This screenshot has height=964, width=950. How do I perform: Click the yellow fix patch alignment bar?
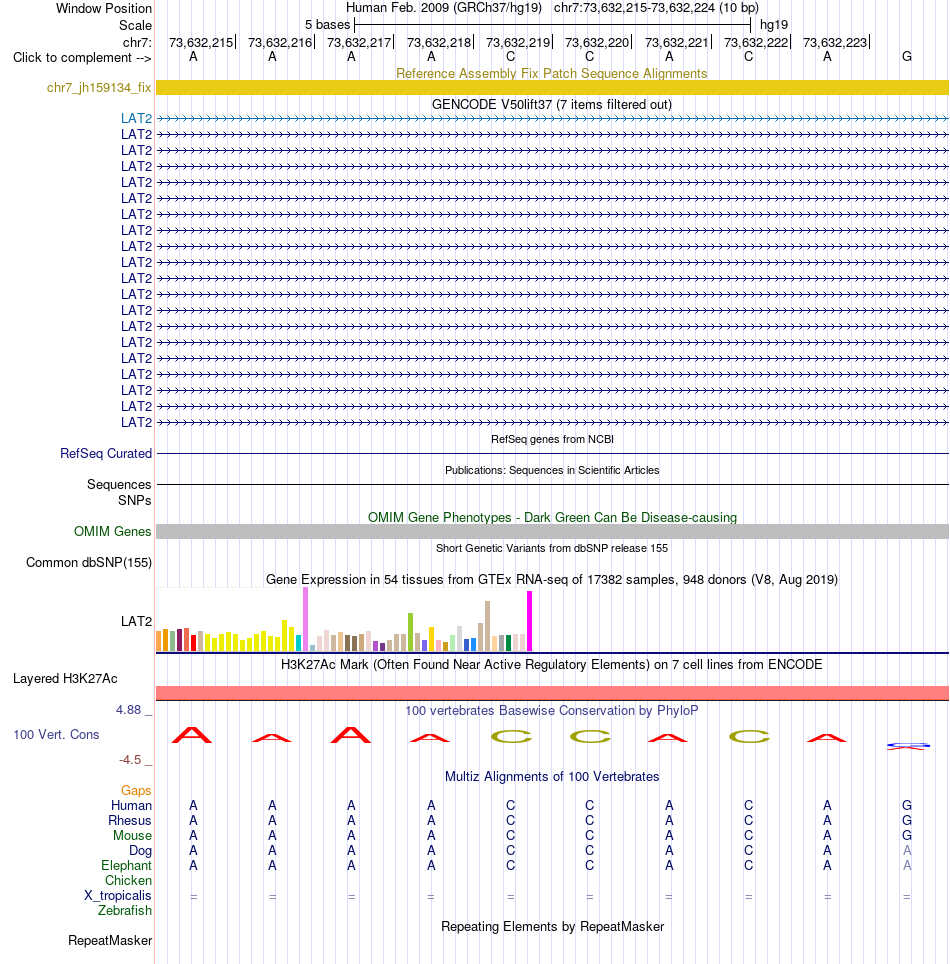click(552, 87)
